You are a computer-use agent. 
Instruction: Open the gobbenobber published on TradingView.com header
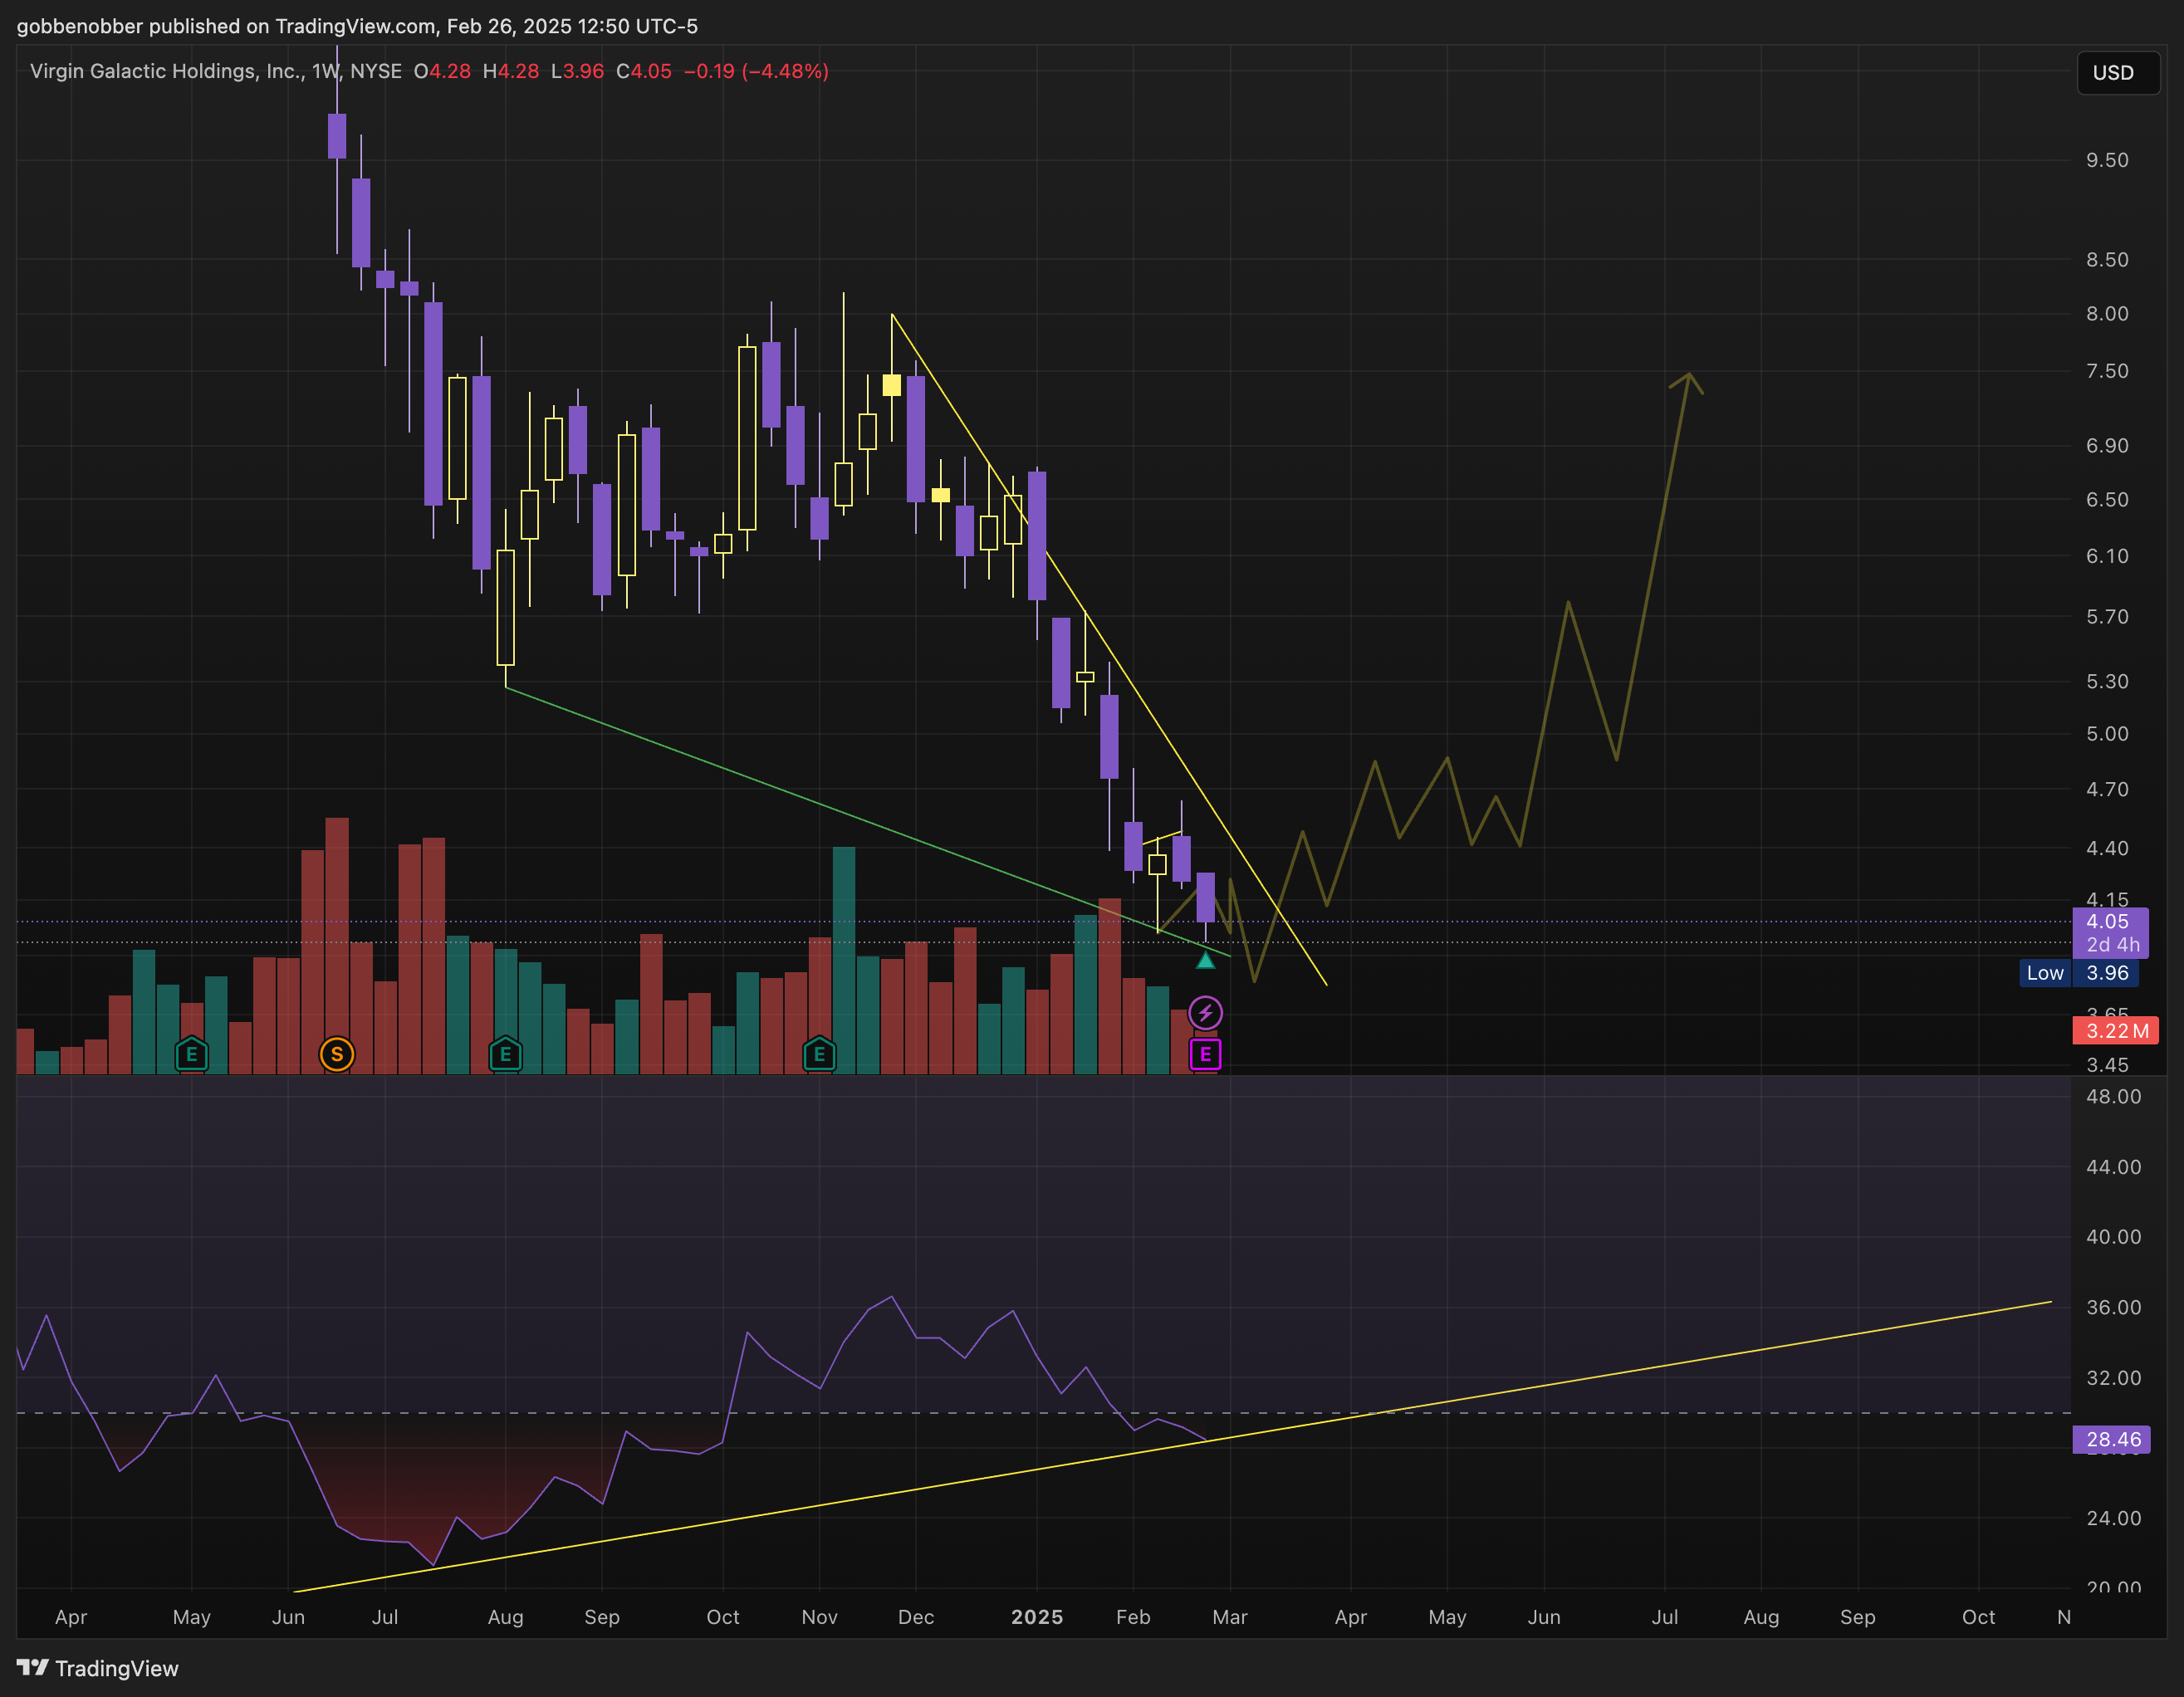pyautogui.click(x=357, y=26)
